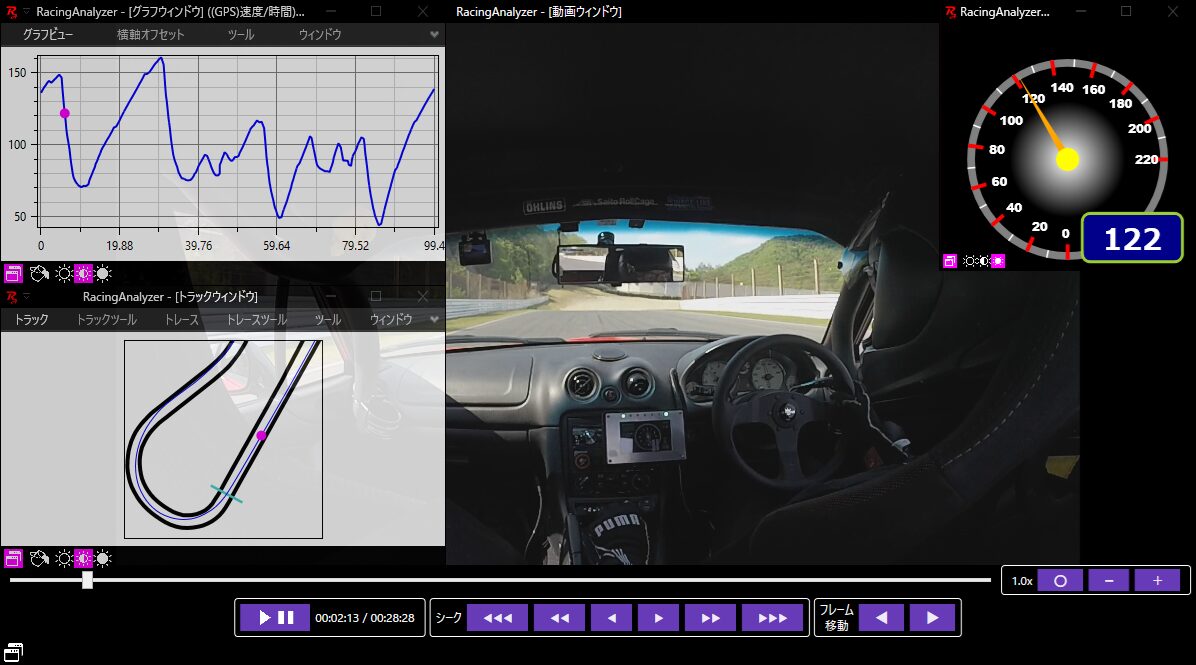Click the paint bucket icon under the graph
Image resolution: width=1196 pixels, height=665 pixels.
click(x=40, y=273)
